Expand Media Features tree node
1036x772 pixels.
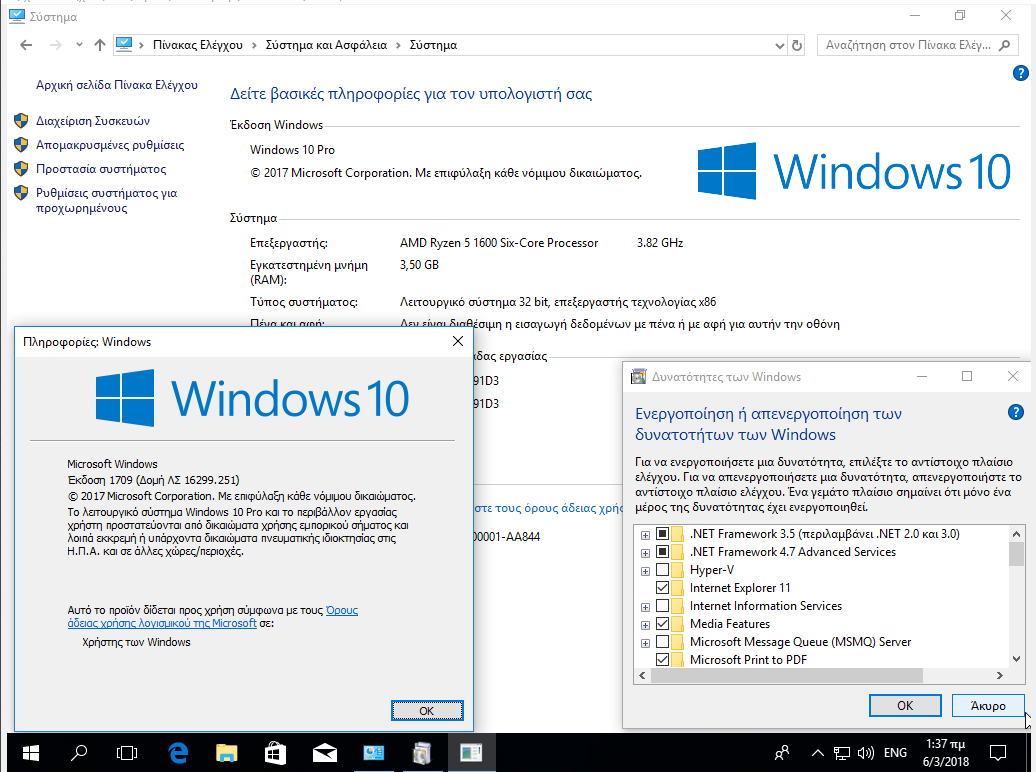click(645, 625)
